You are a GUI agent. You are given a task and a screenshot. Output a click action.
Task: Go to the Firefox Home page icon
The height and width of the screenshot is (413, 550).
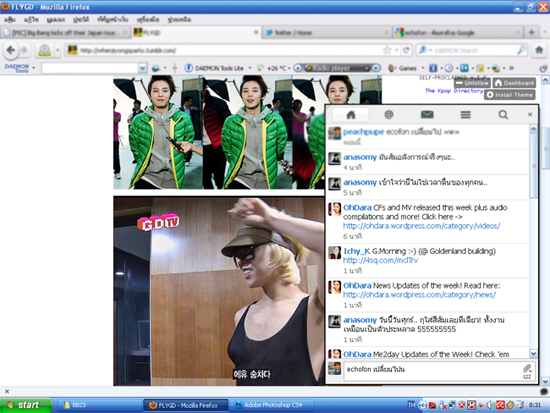(539, 50)
